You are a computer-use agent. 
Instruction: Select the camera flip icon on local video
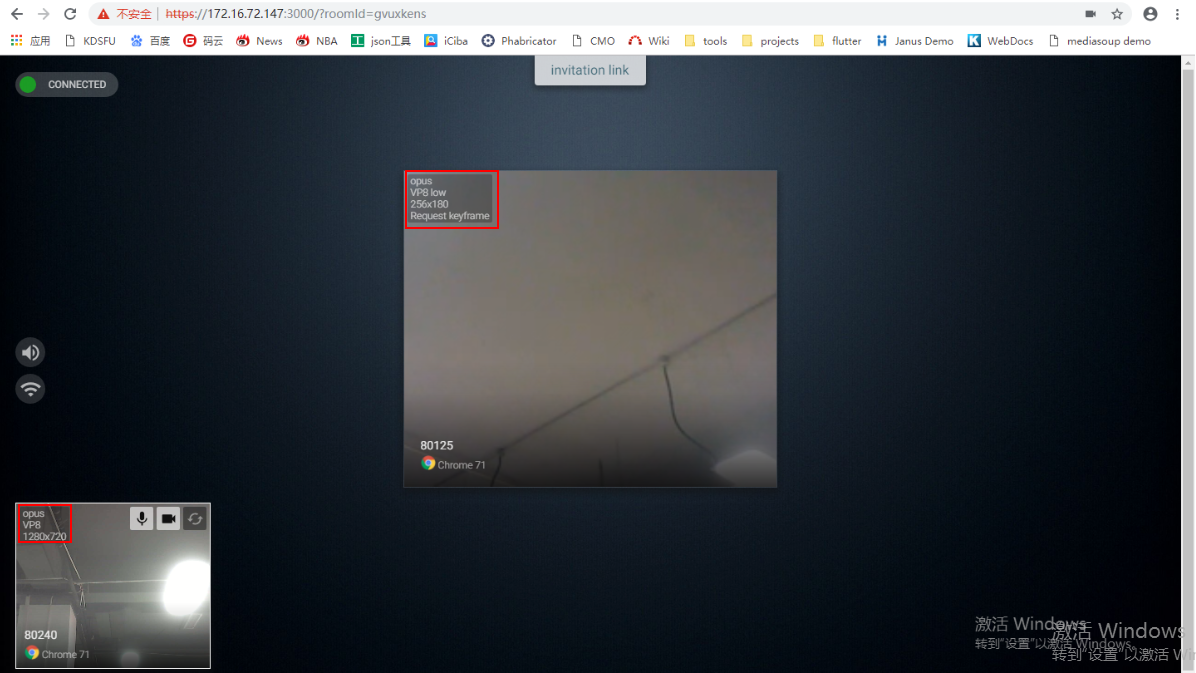(x=195, y=518)
